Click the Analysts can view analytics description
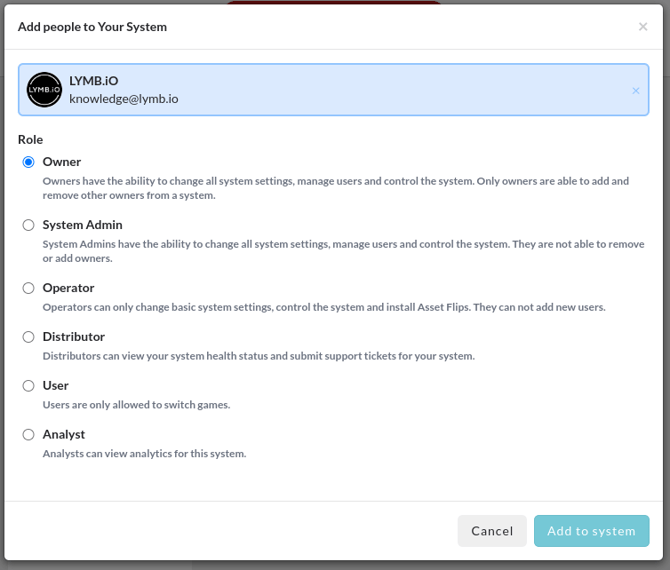Viewport: 670px width, 570px height. tap(144, 453)
